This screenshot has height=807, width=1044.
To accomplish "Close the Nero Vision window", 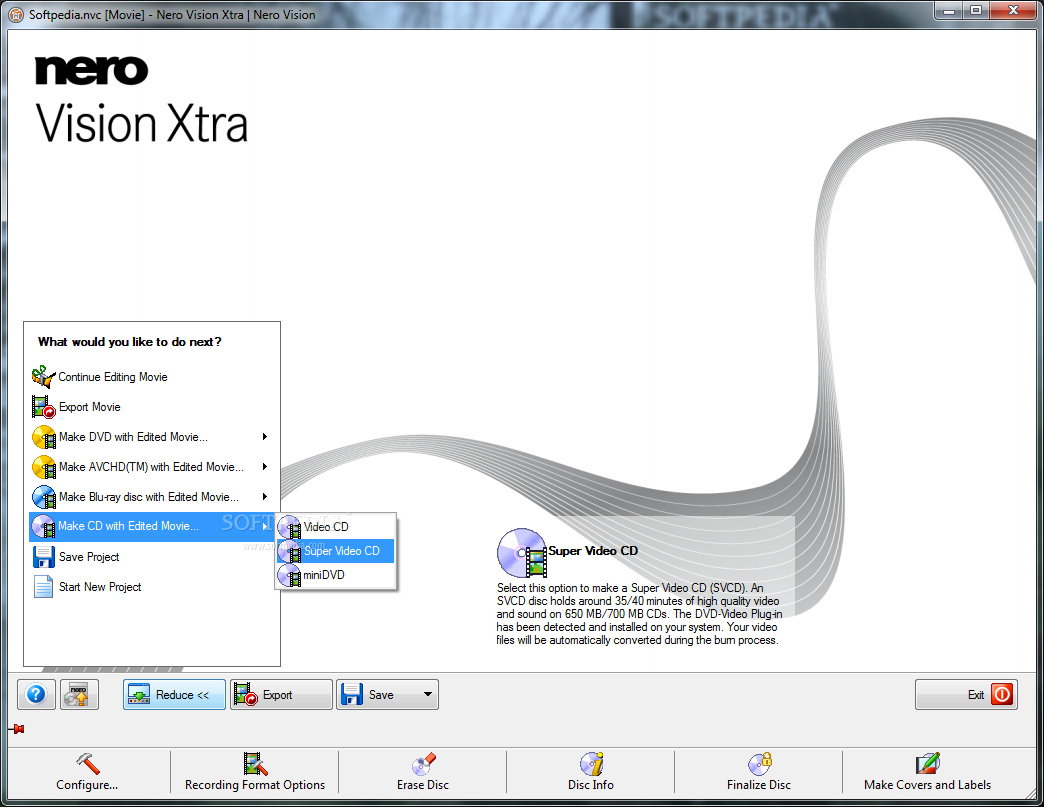I will (1013, 11).
